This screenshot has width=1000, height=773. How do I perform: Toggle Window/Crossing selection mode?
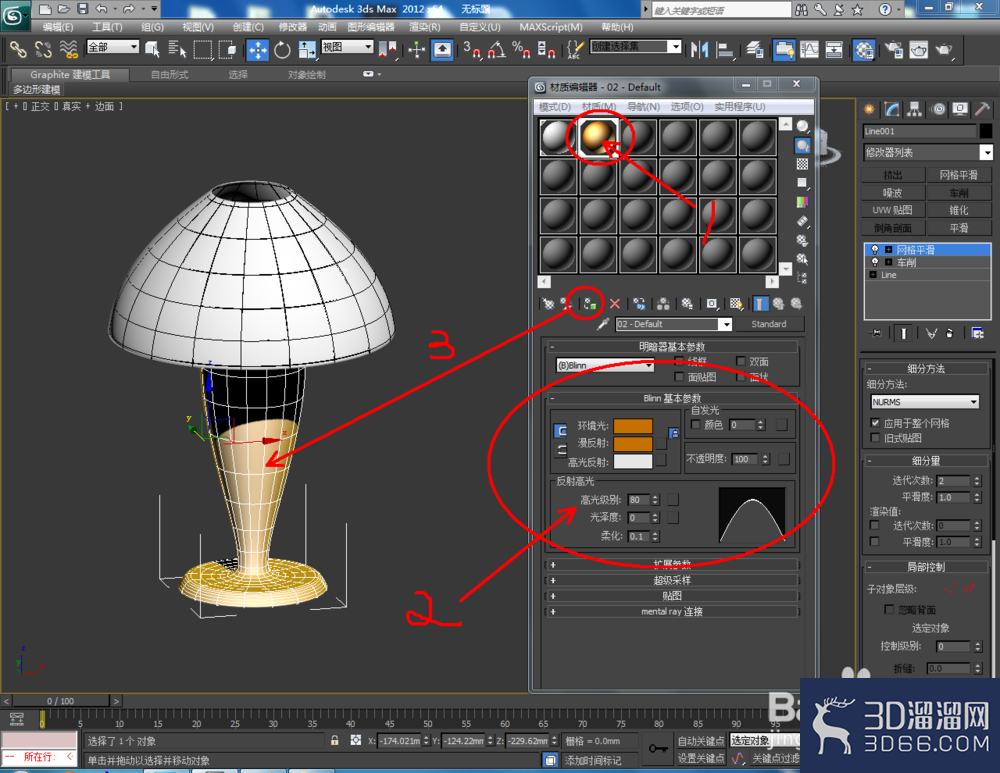coord(228,49)
